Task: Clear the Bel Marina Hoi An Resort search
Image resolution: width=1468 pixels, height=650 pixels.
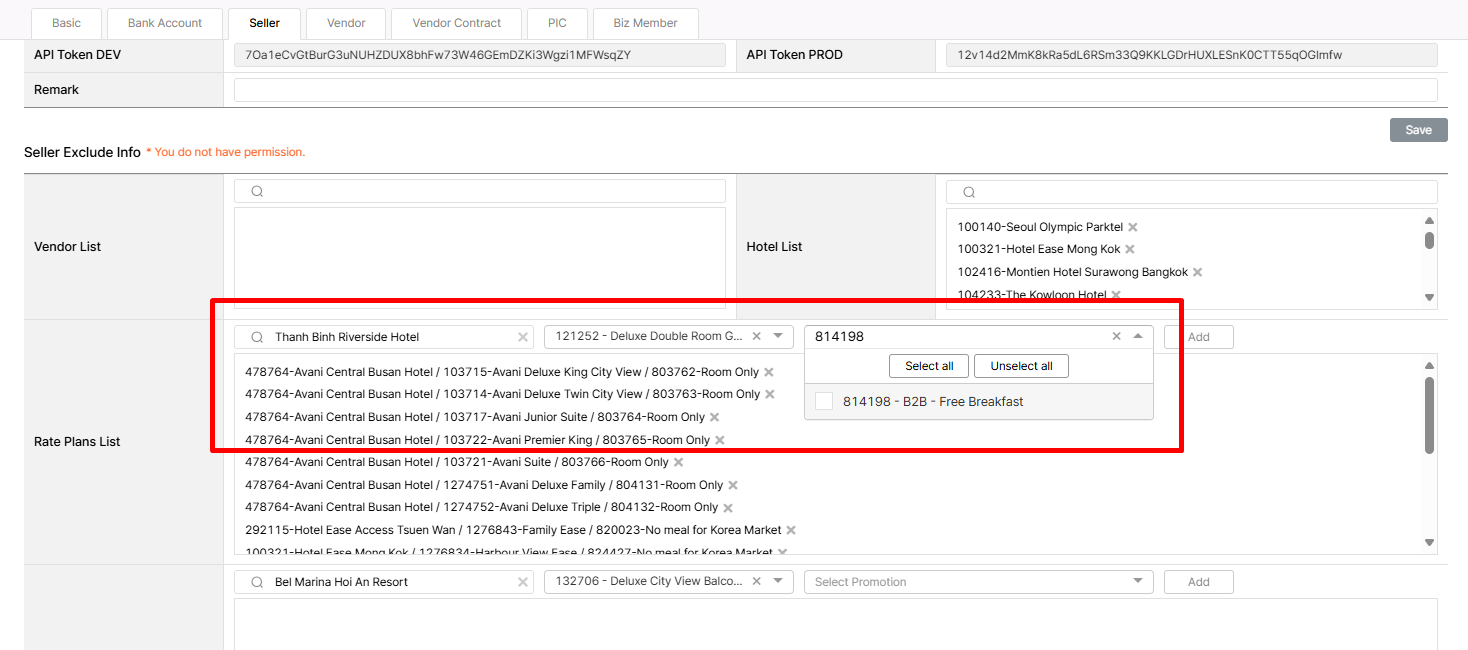Action: [522, 582]
